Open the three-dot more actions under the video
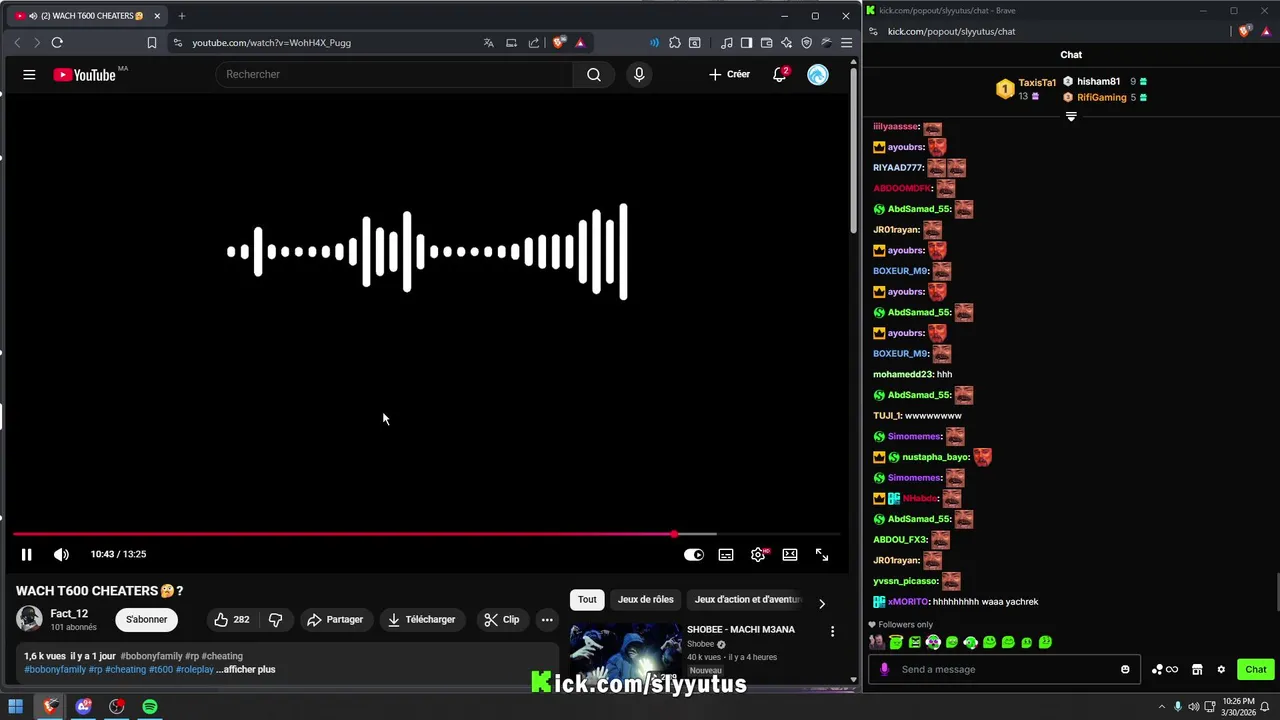Screen dimensions: 1280x720 click(x=547, y=620)
